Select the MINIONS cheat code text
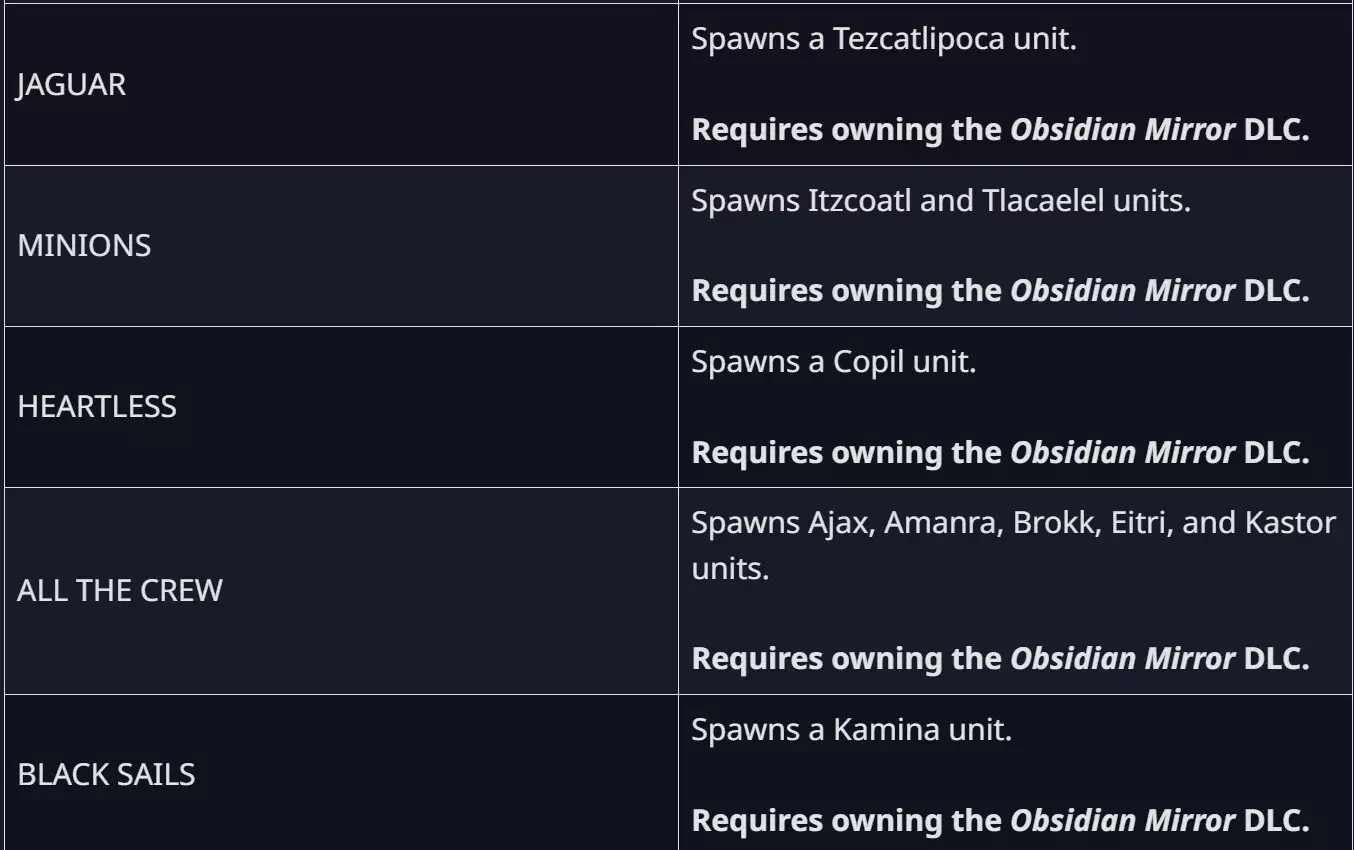The image size is (1354, 850). pyautogui.click(x=84, y=246)
